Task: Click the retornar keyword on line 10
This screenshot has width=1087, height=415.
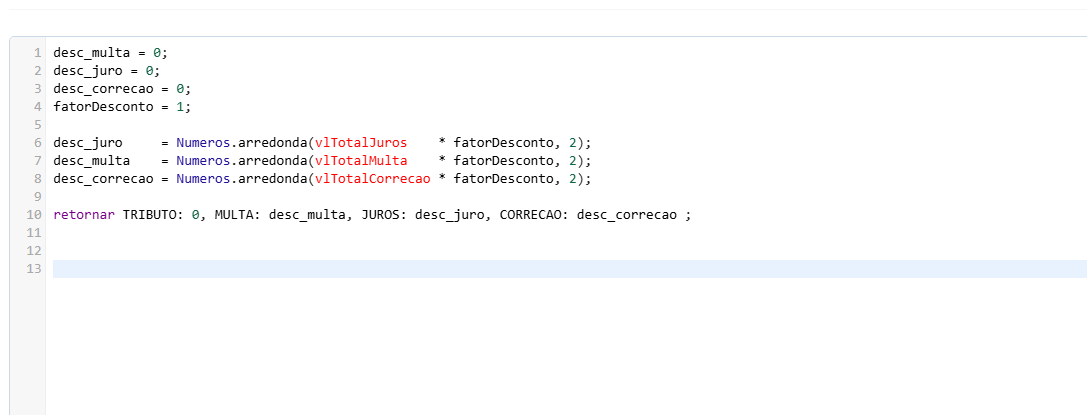Action: (x=84, y=215)
